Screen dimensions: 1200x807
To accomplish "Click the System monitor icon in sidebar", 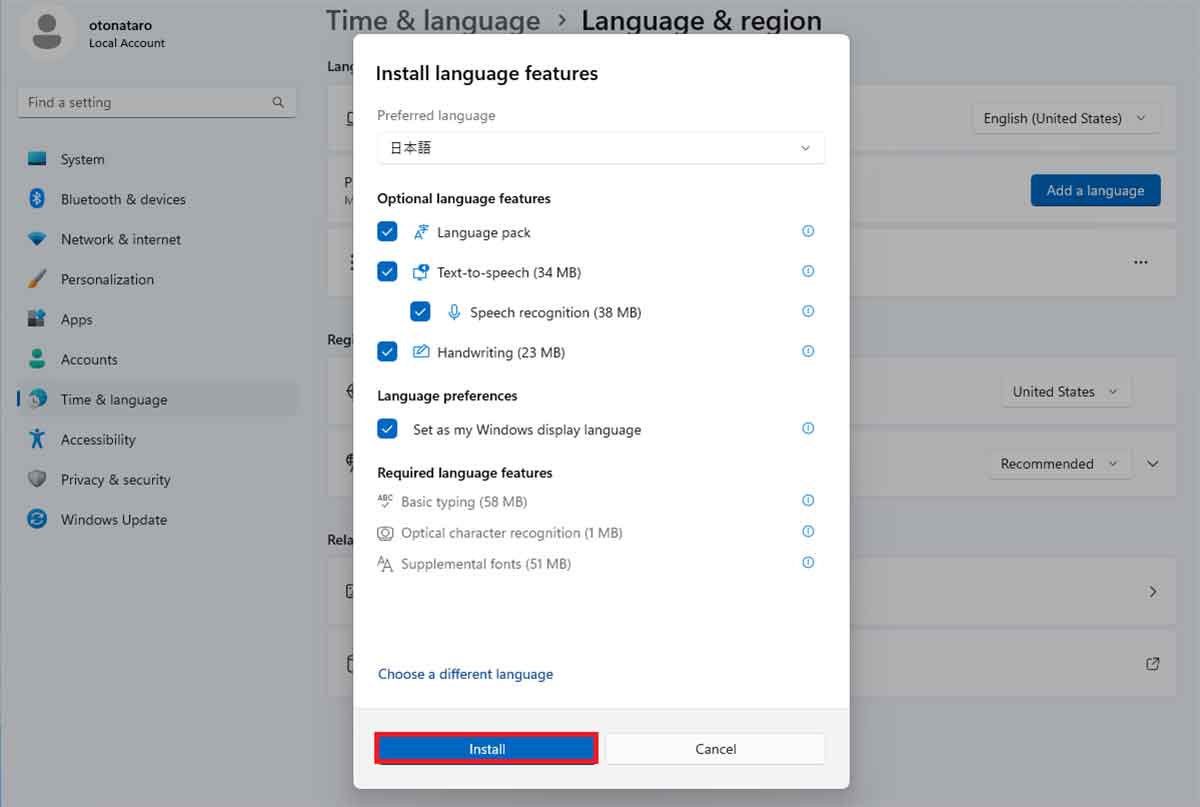I will pyautogui.click(x=38, y=159).
